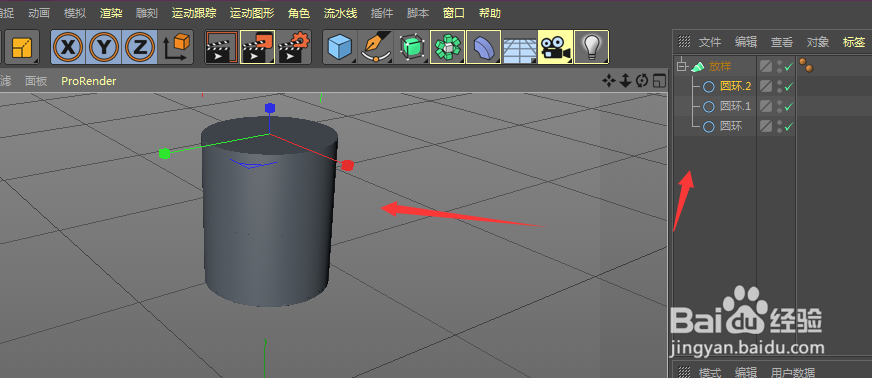Select the spline Pen tool
Image resolution: width=872 pixels, height=378 pixels.
pos(376,47)
